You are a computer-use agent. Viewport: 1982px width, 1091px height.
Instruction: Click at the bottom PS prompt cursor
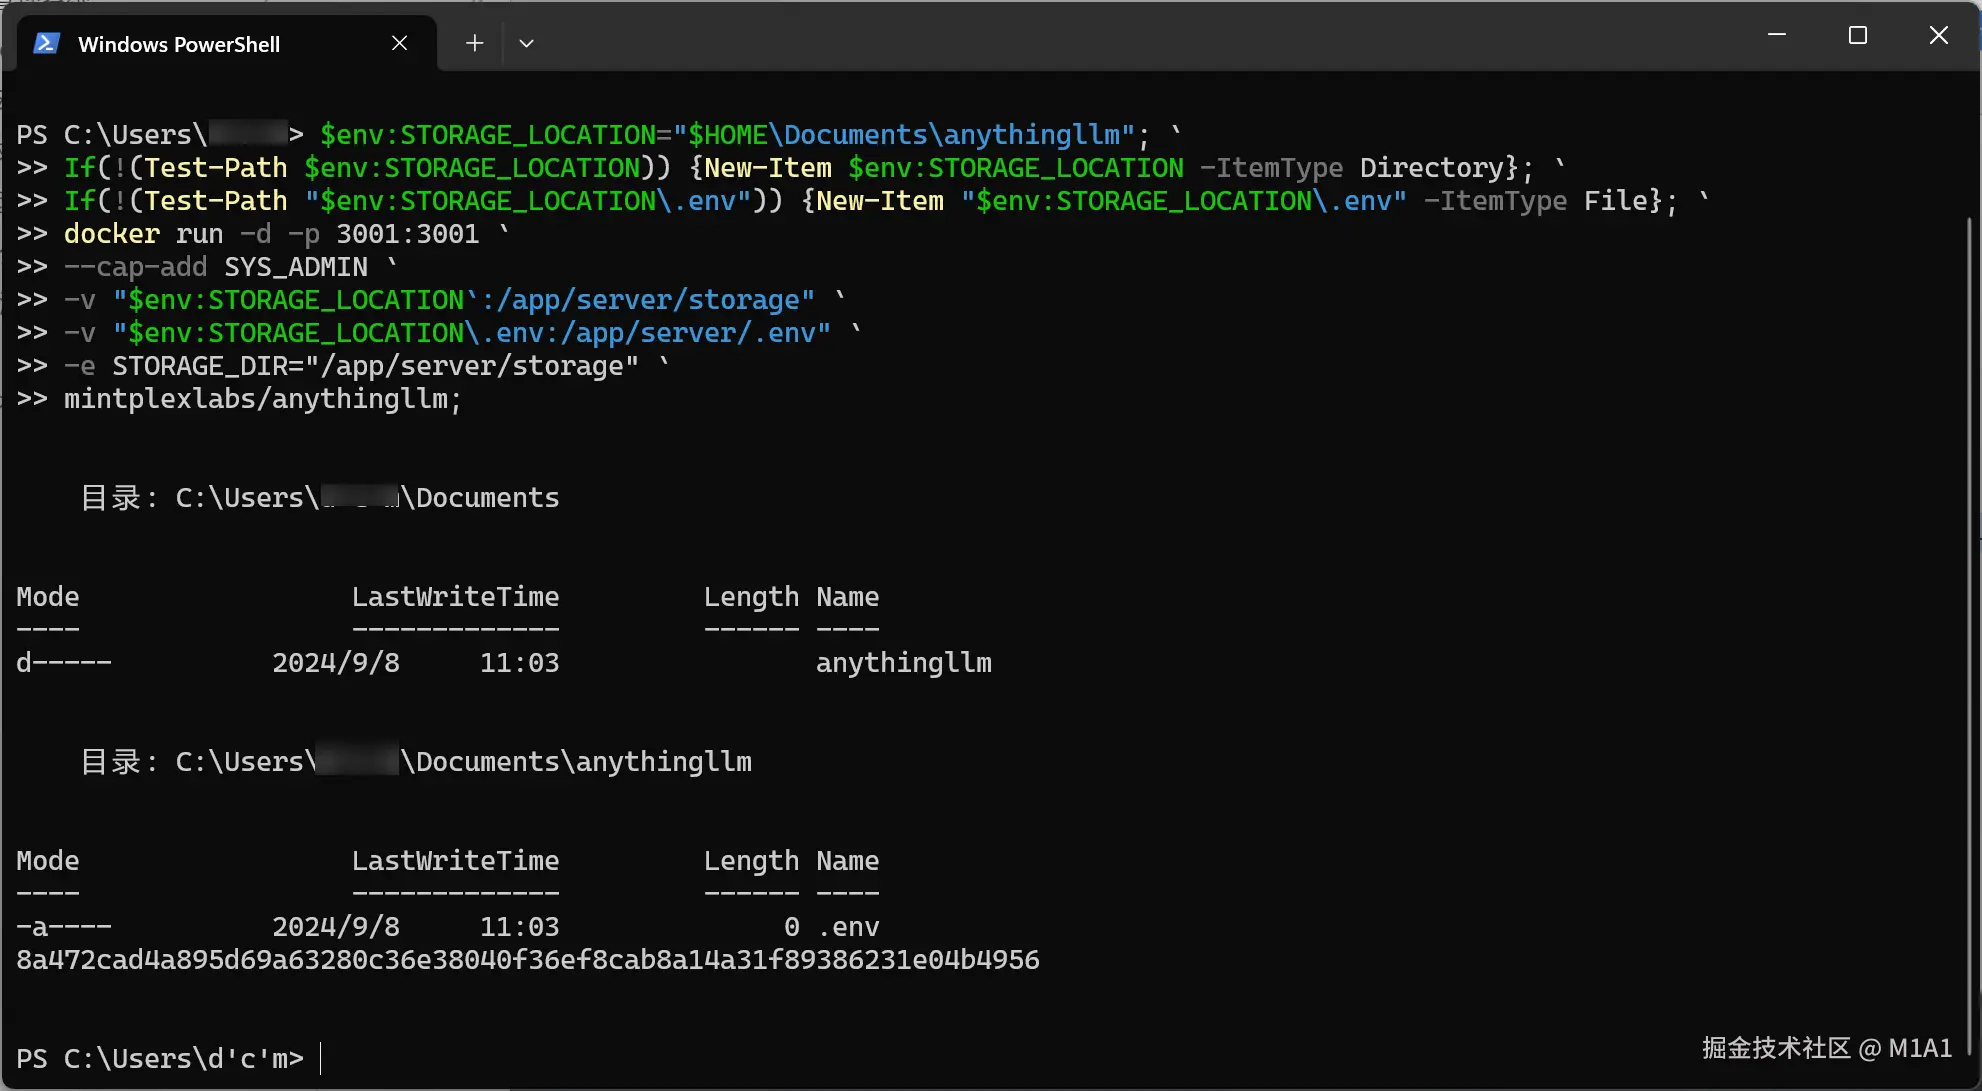[x=321, y=1058]
